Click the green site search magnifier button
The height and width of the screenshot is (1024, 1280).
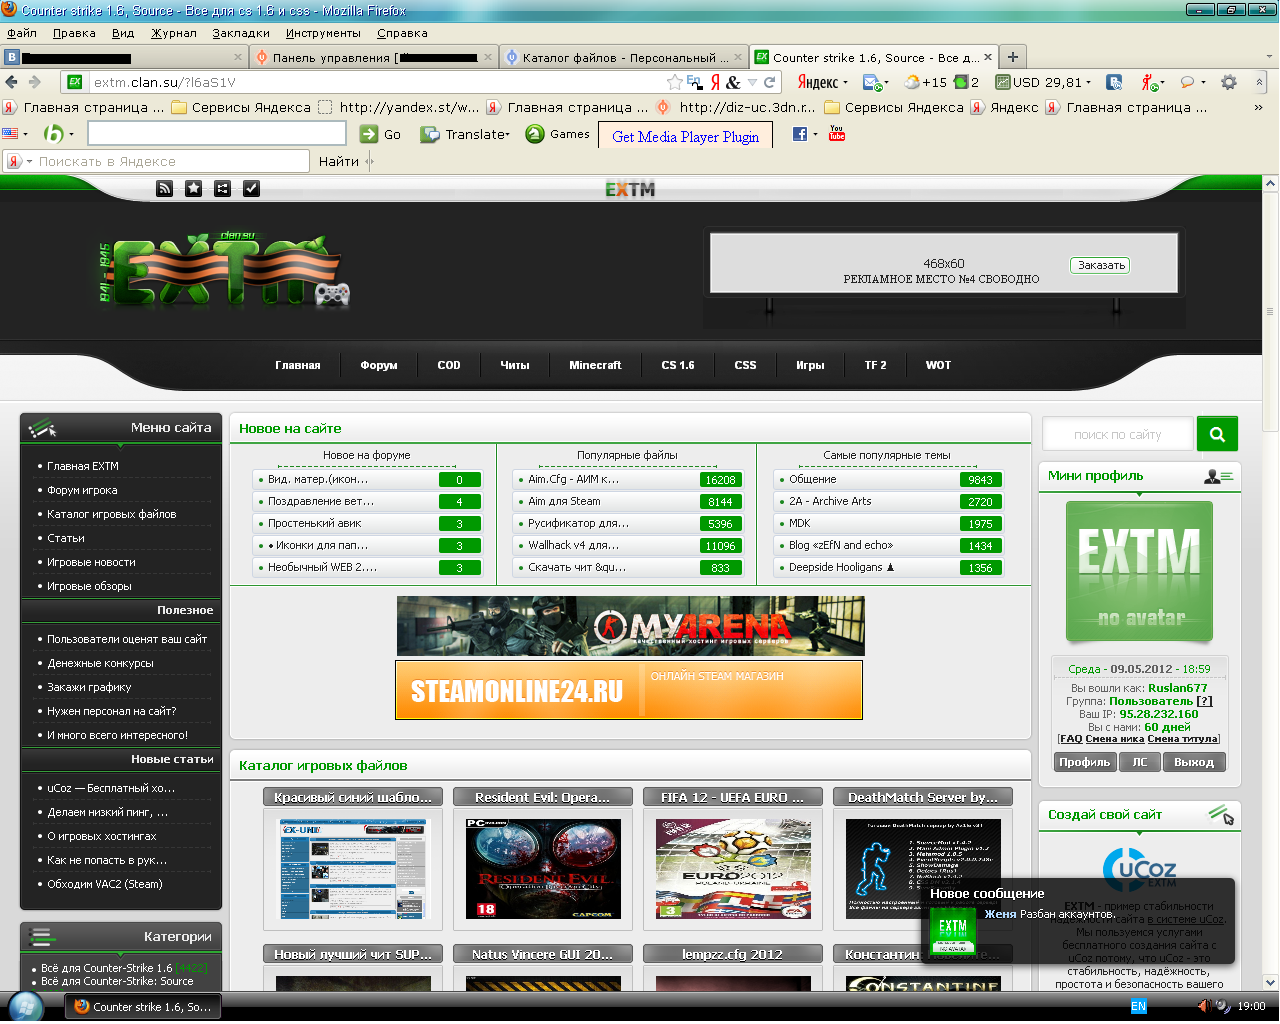pyautogui.click(x=1217, y=434)
